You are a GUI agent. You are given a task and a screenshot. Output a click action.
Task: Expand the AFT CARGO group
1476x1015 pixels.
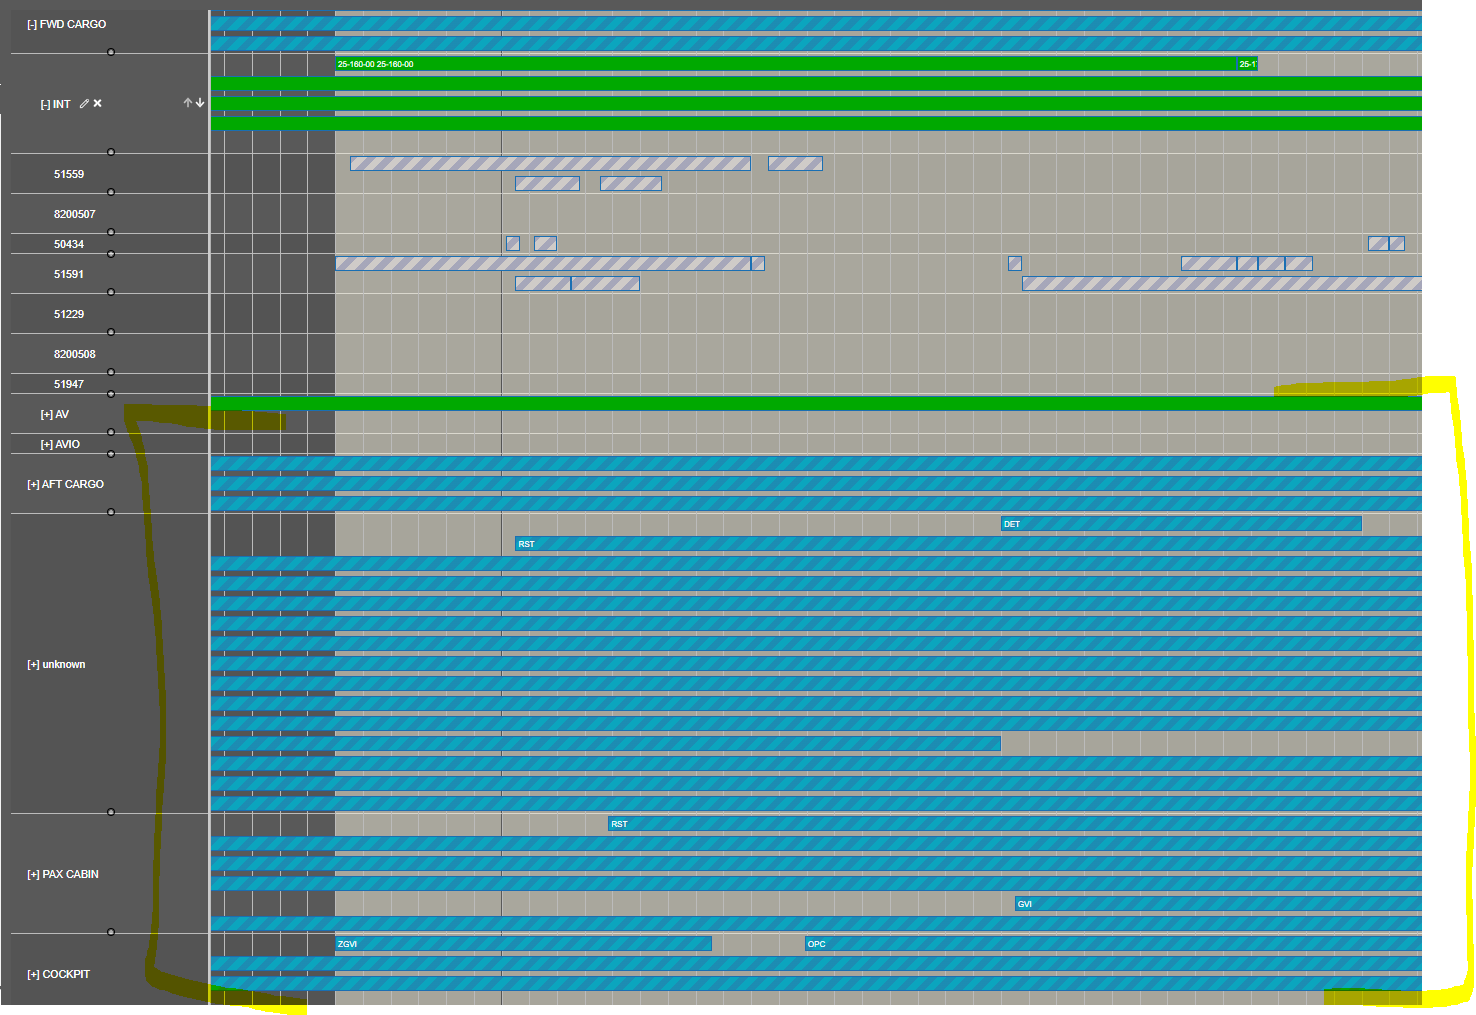point(33,484)
